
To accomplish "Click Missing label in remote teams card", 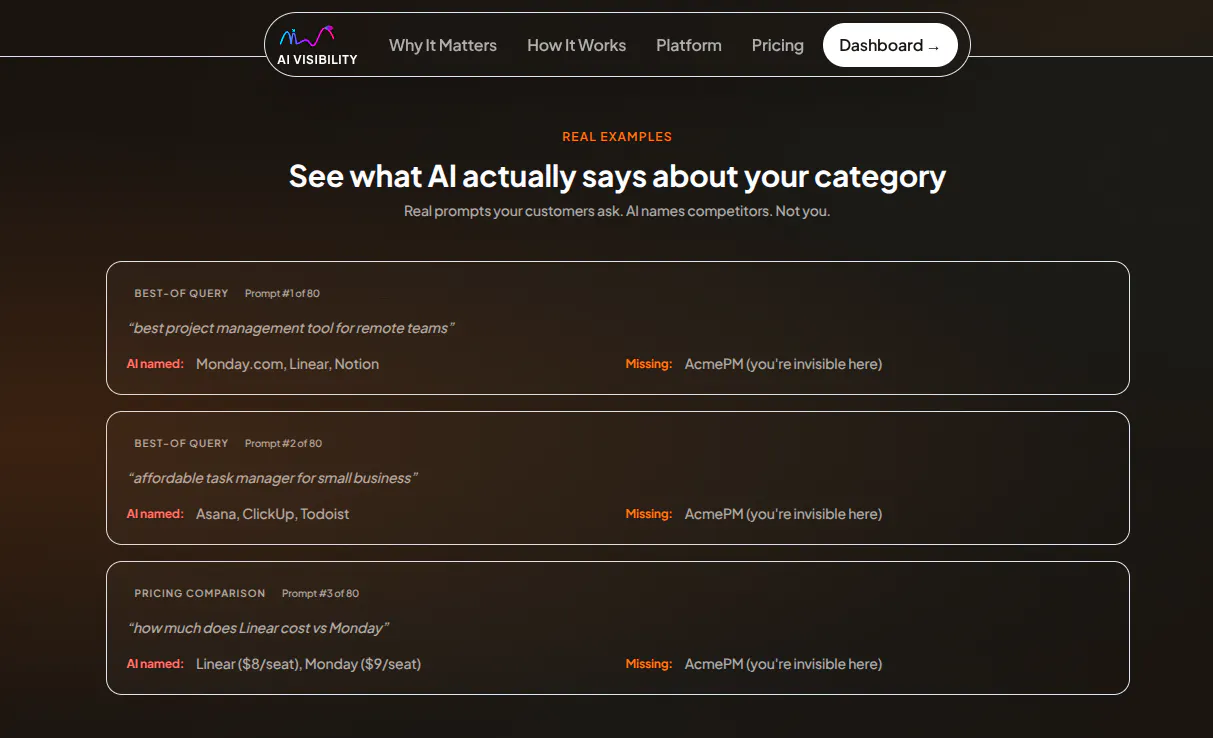I will pos(649,364).
